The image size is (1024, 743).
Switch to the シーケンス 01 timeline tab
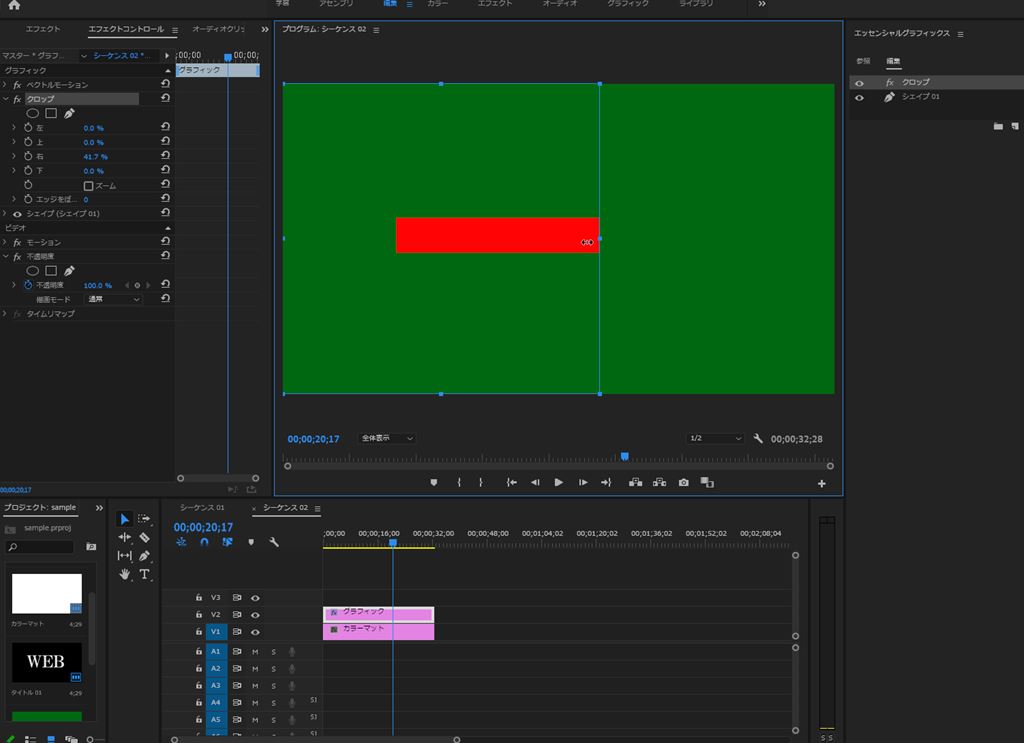click(x=202, y=508)
